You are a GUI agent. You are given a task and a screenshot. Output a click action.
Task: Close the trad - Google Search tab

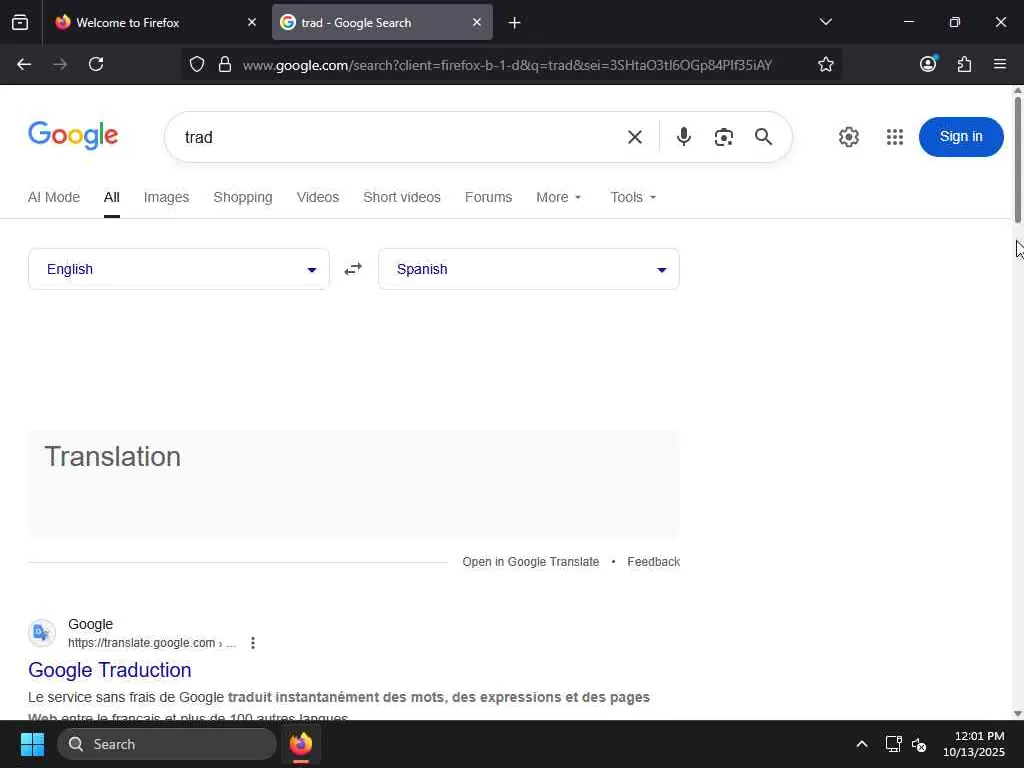[x=477, y=22]
